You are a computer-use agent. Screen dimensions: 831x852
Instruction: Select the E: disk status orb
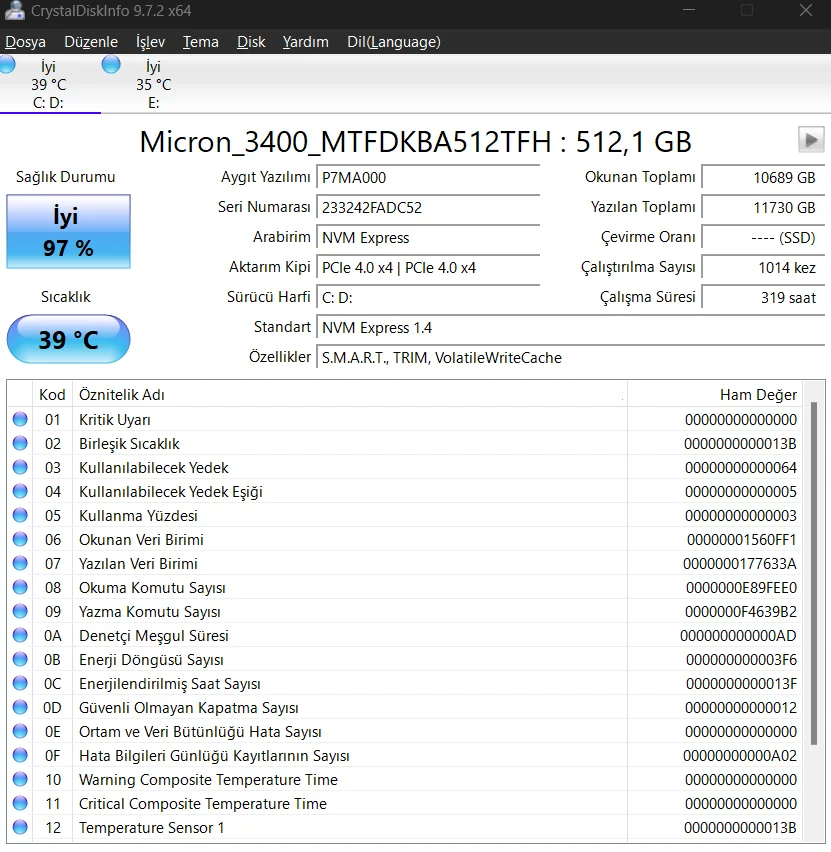(x=111, y=65)
